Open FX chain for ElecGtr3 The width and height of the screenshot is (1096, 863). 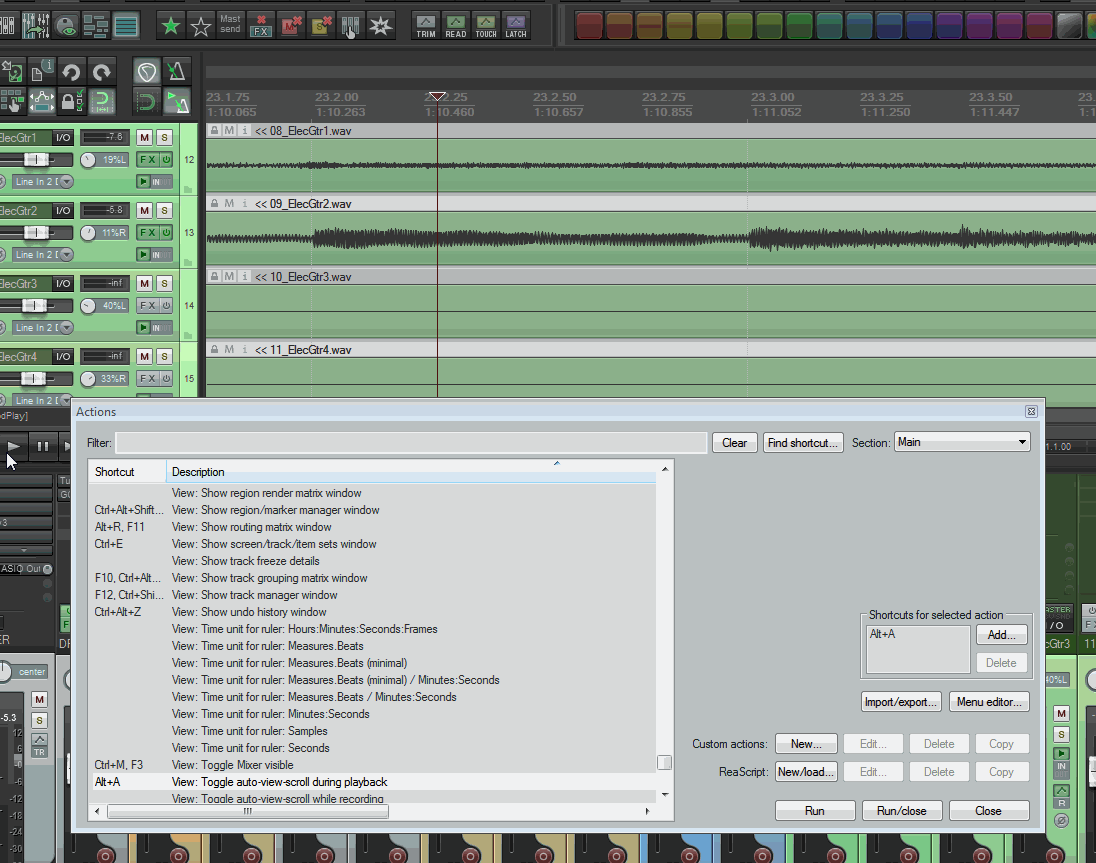[147, 305]
